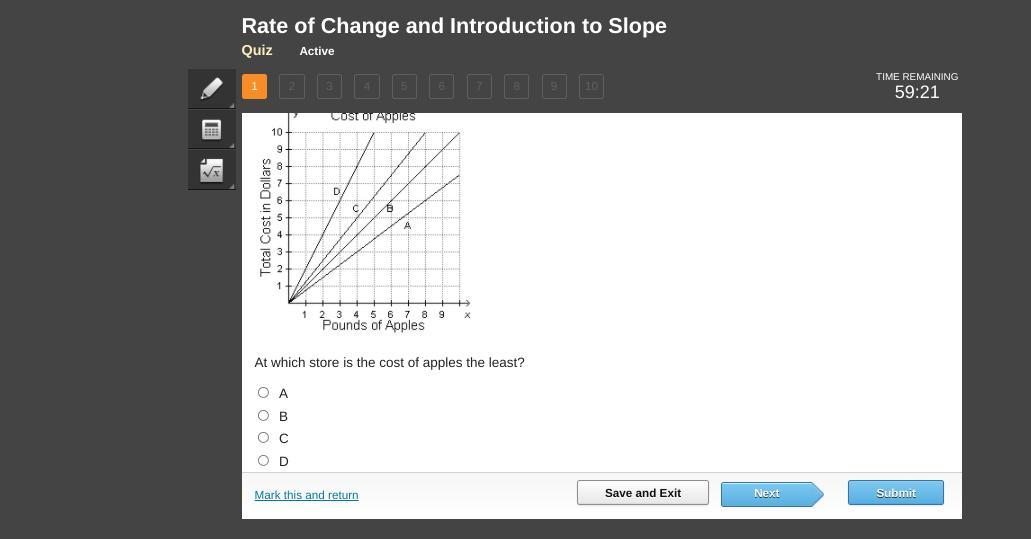Select radio option A
The image size is (1031, 539).
point(263,393)
